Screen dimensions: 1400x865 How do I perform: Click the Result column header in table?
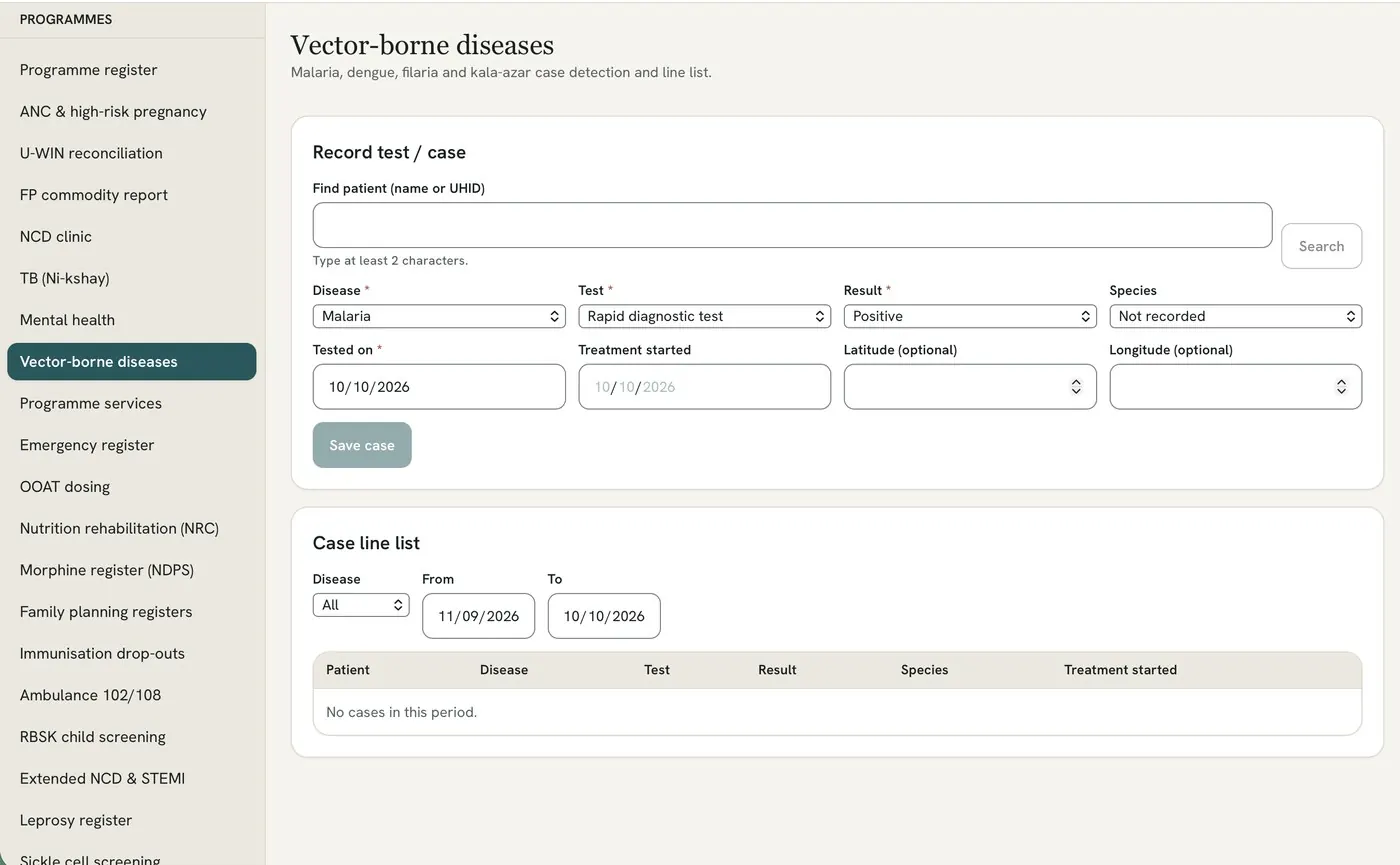click(x=777, y=670)
